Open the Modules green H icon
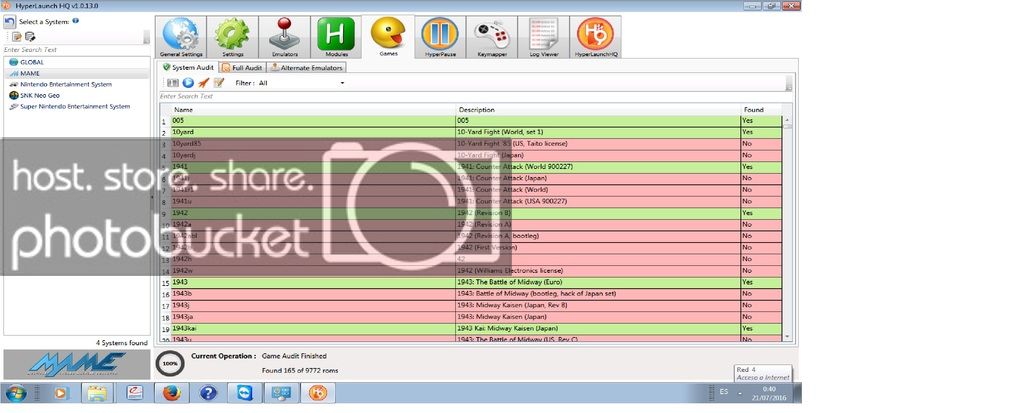Viewport: 1024px width, 413px height. click(336, 37)
